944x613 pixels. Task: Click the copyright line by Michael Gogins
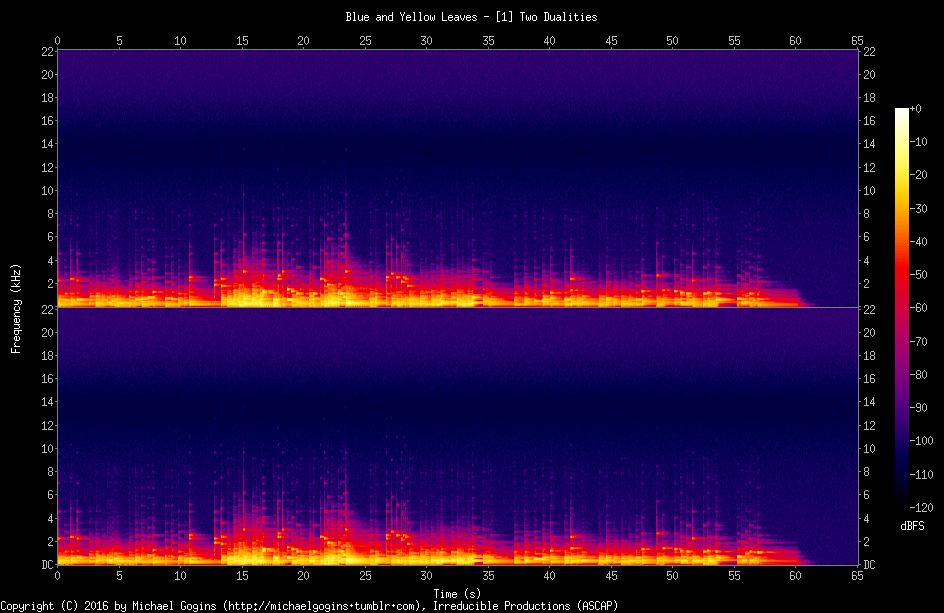(309, 606)
